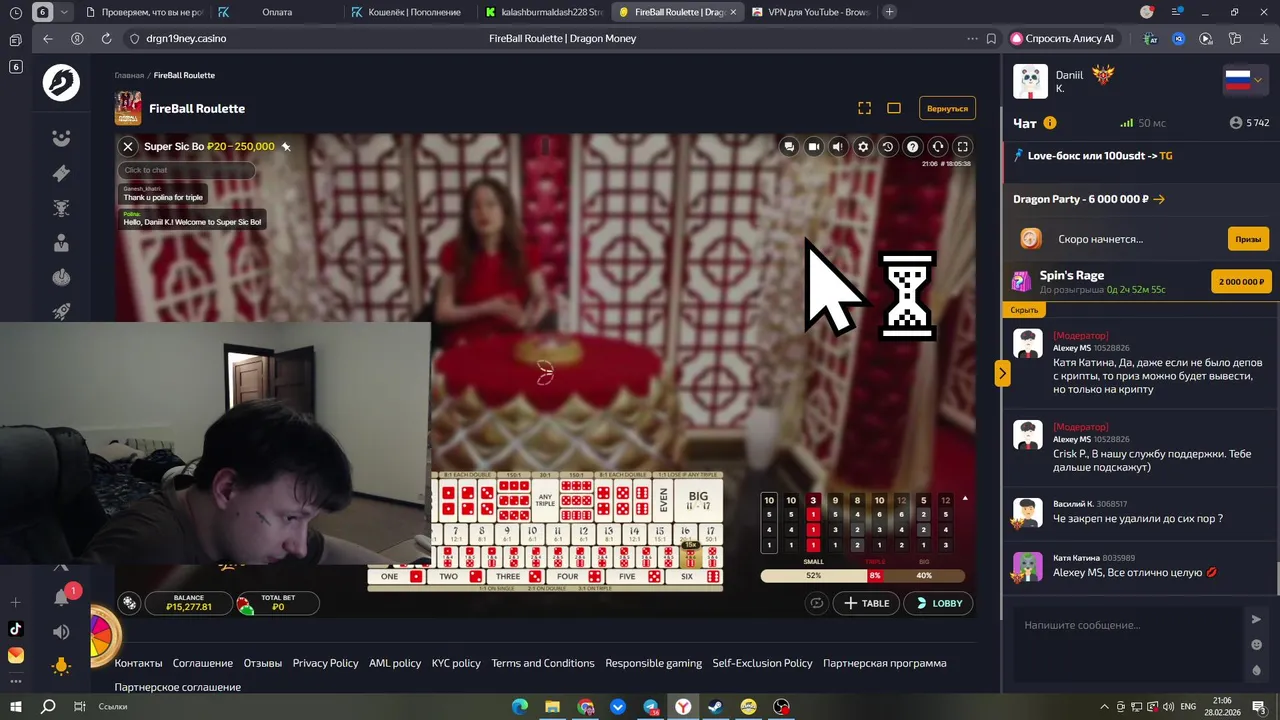Image resolution: width=1280 pixels, height=720 pixels.
Task: Click the Dragon Money logo in the sidebar
Action: tap(61, 82)
